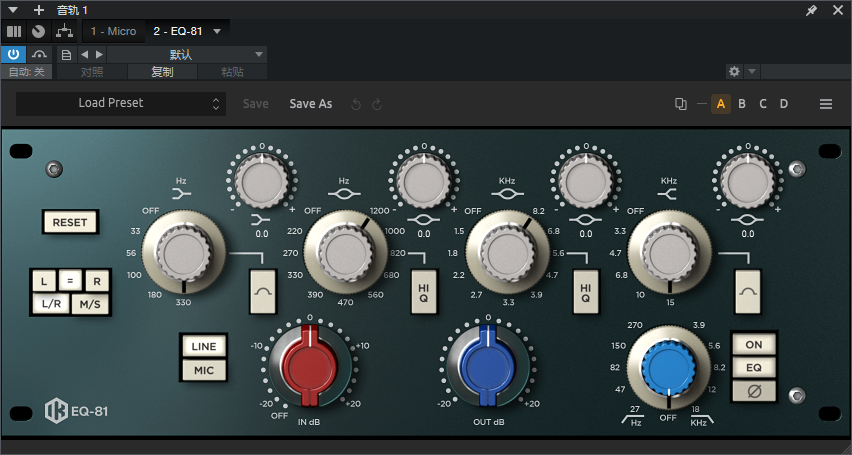Click the 复制 copy button
Viewport: 852px width, 455px height.
[162, 72]
